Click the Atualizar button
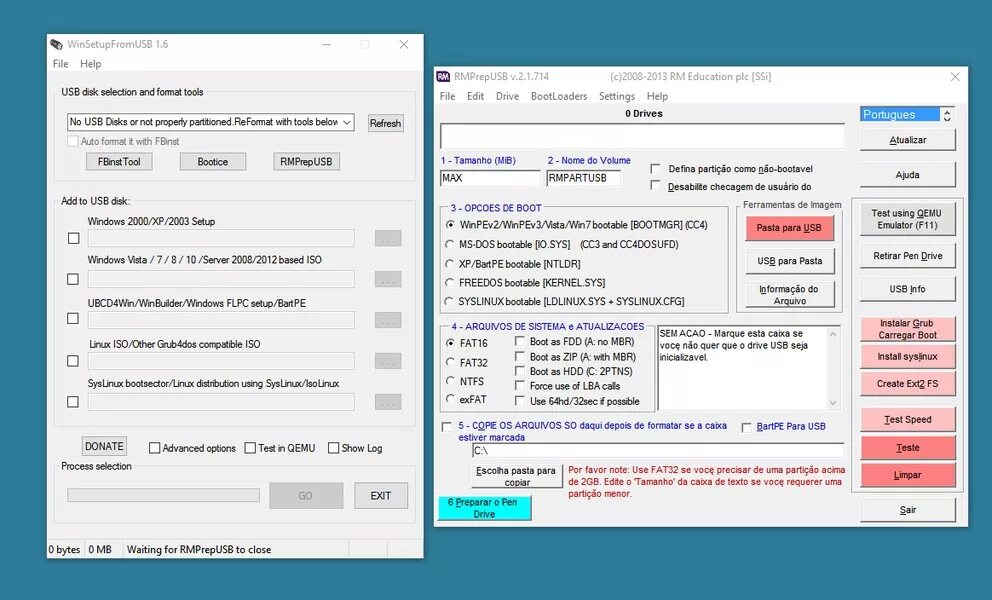Screen dimensions: 992x600 [908, 140]
